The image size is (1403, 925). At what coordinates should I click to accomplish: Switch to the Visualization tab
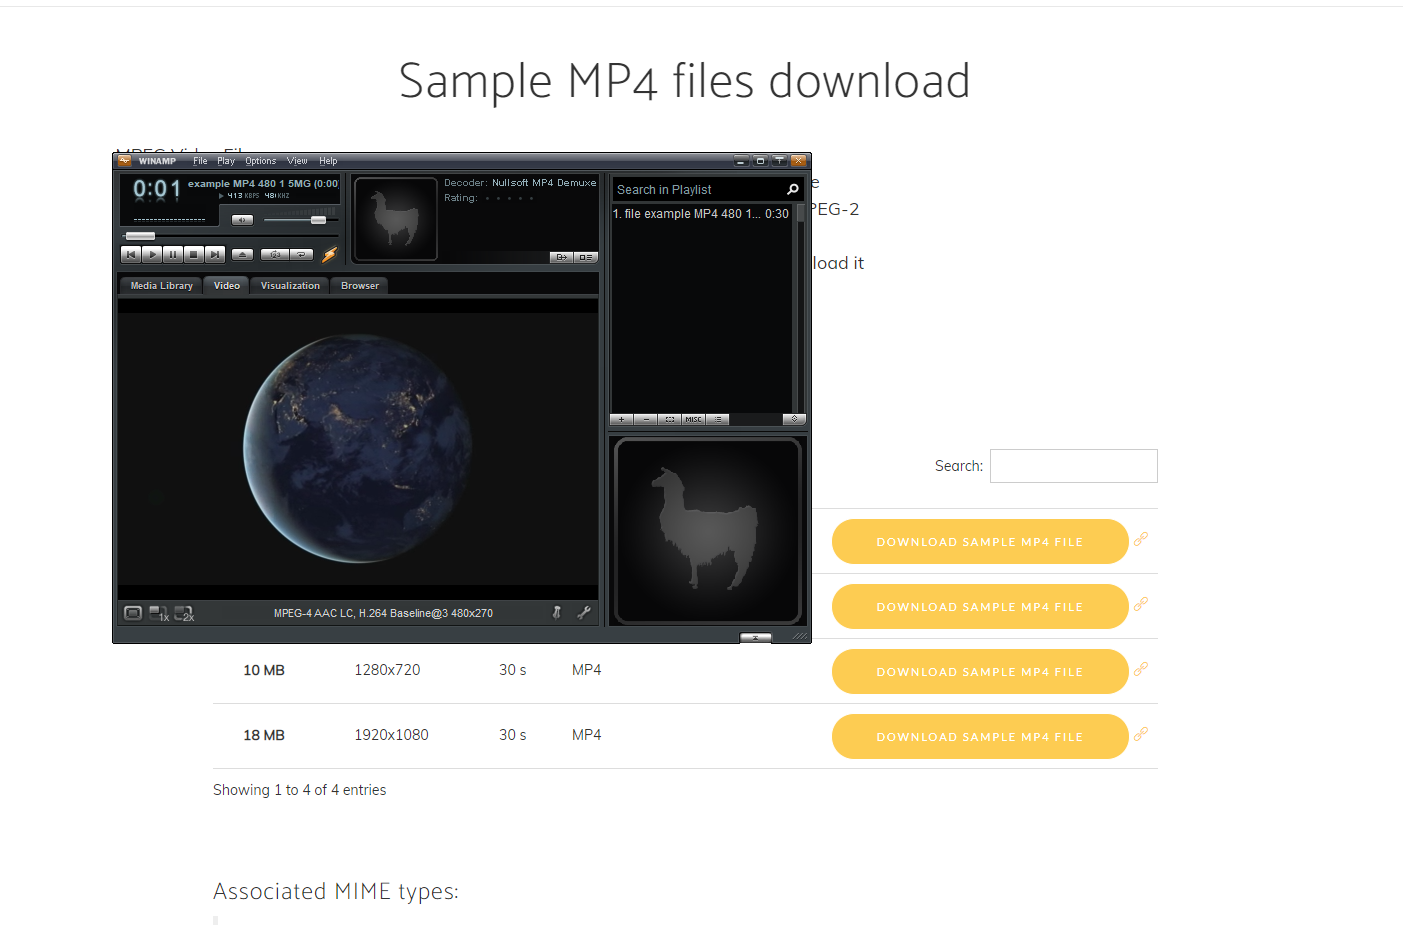(x=290, y=286)
